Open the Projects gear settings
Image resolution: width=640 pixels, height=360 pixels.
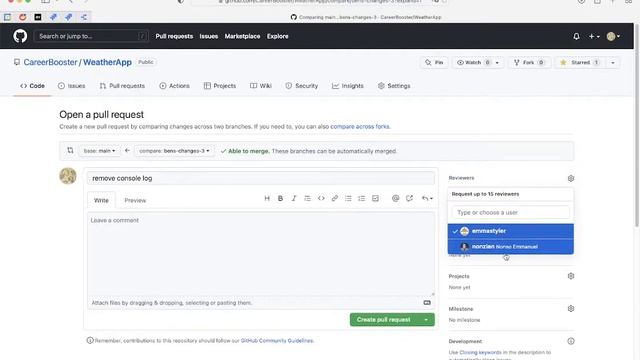coord(571,276)
